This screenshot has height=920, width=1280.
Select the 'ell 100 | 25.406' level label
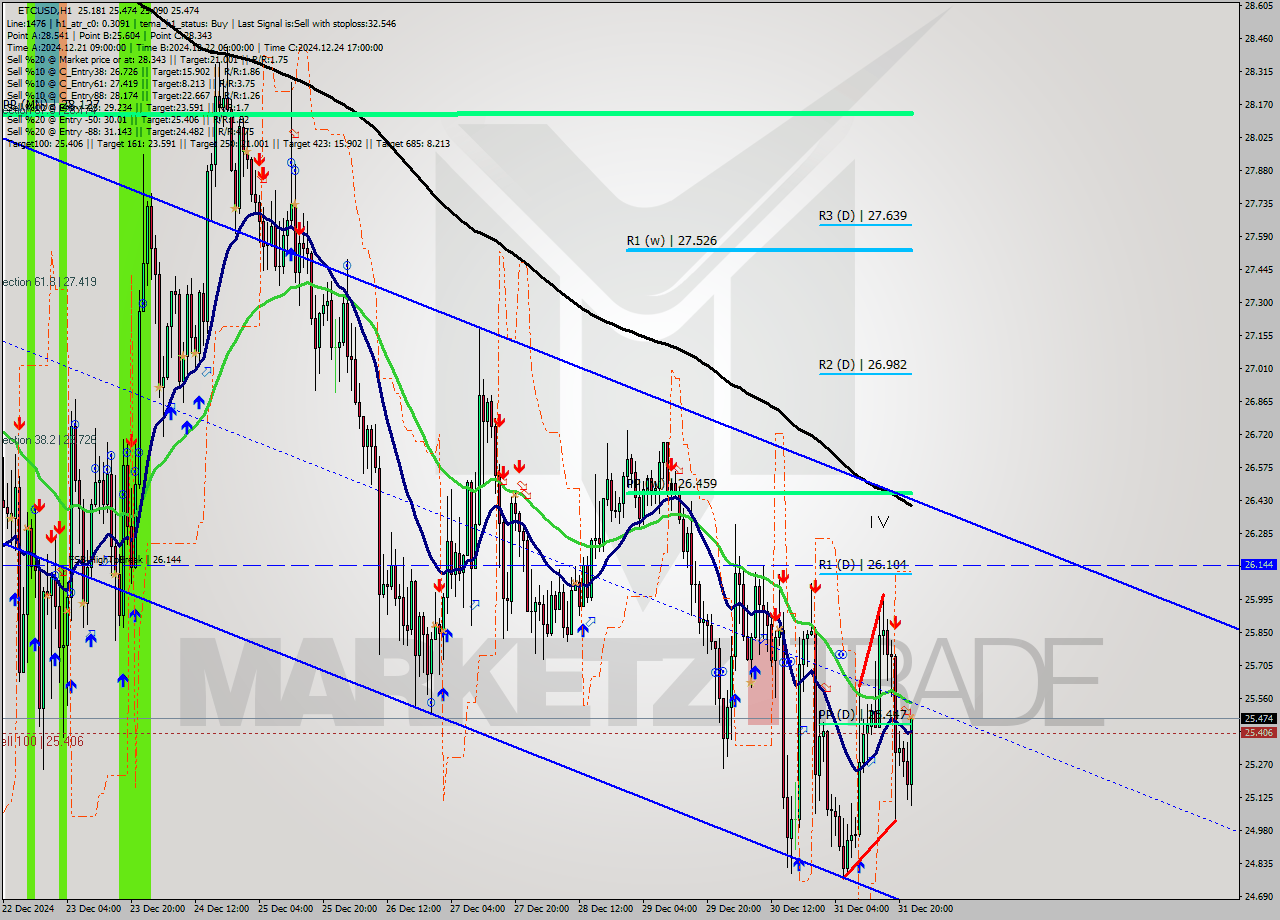coord(42,741)
